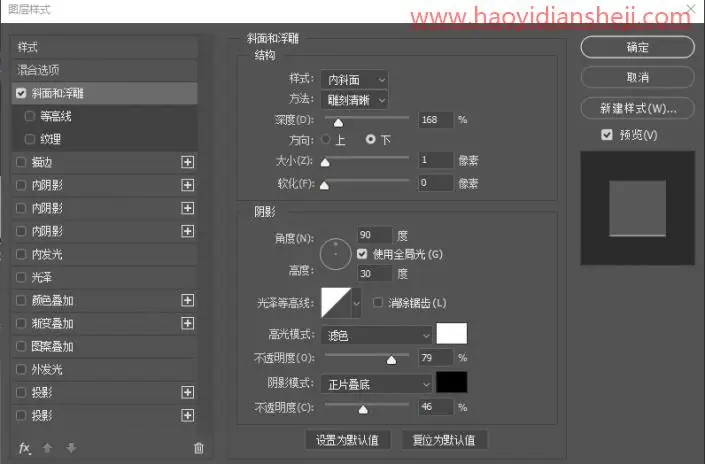
Task: Click the plus icon beside 渐变叠加
Action: pyautogui.click(x=187, y=323)
